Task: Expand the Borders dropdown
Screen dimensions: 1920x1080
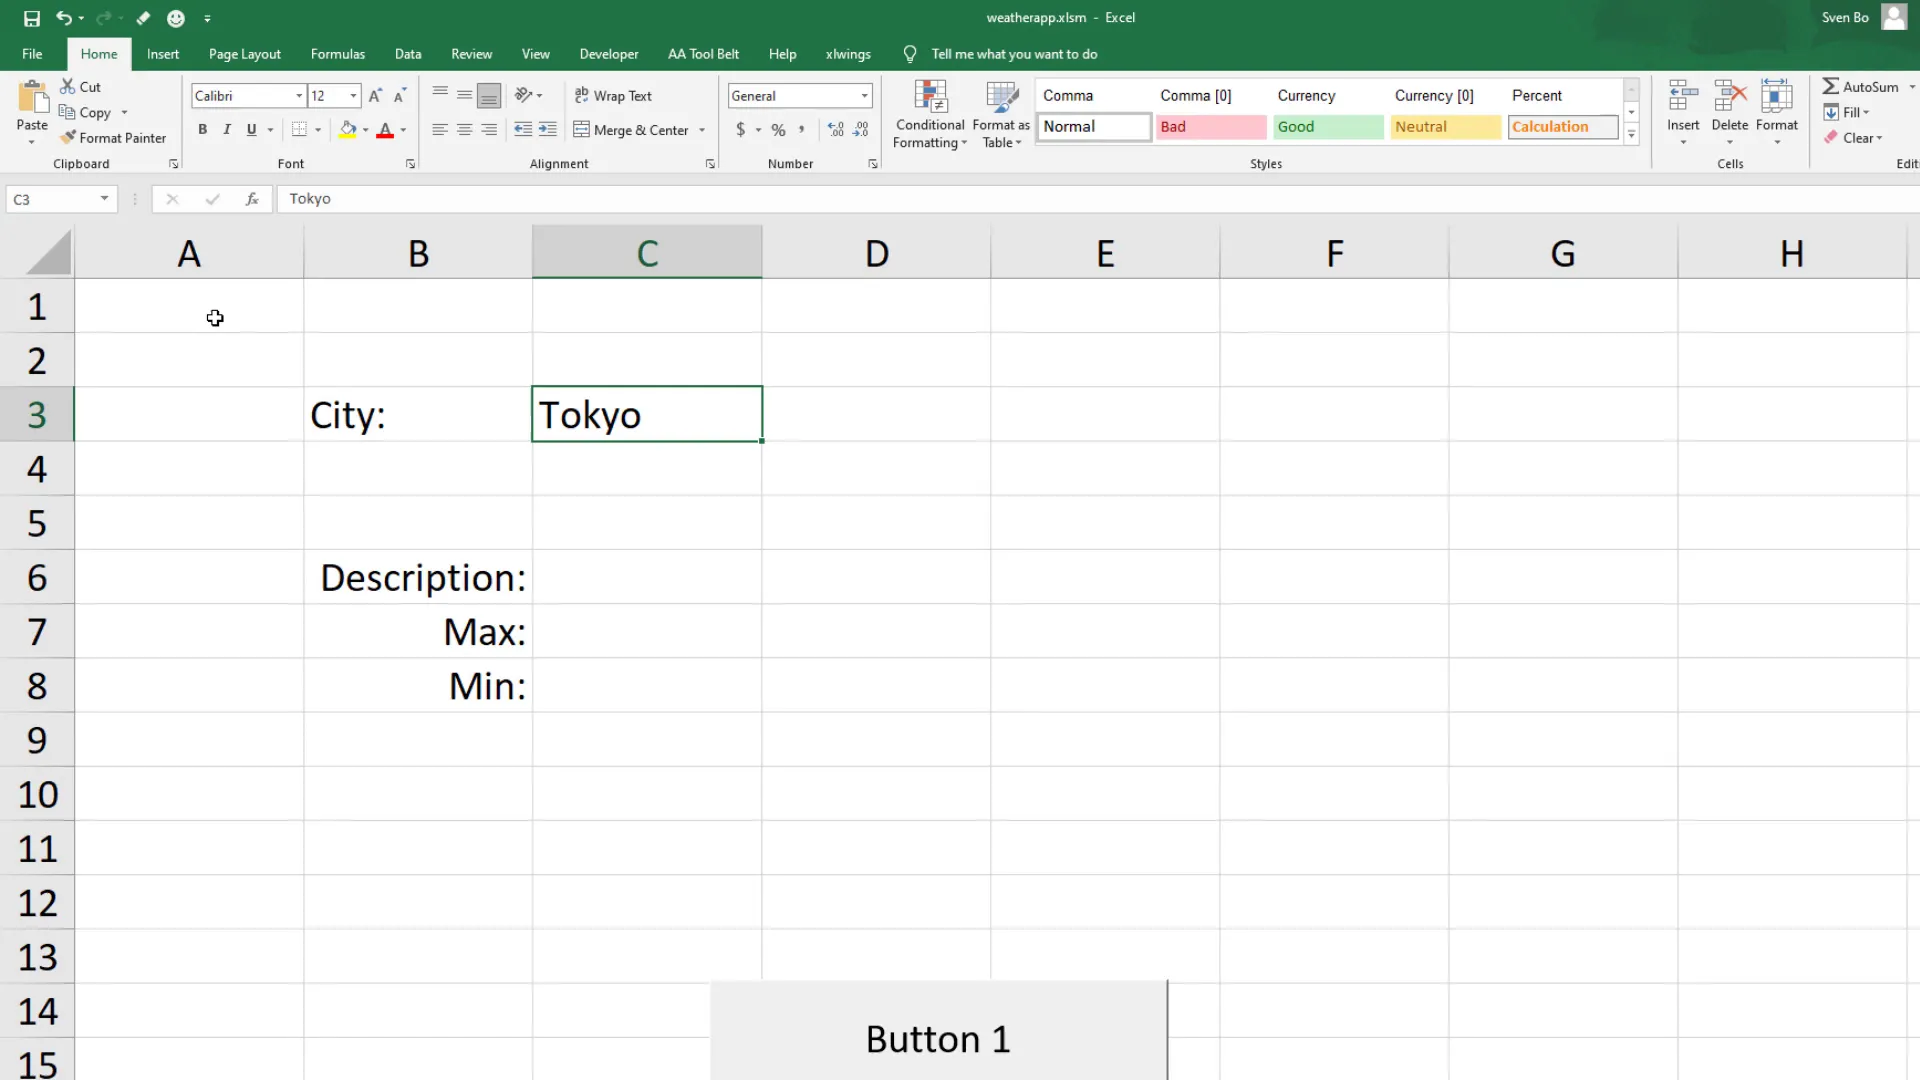Action: (x=316, y=129)
